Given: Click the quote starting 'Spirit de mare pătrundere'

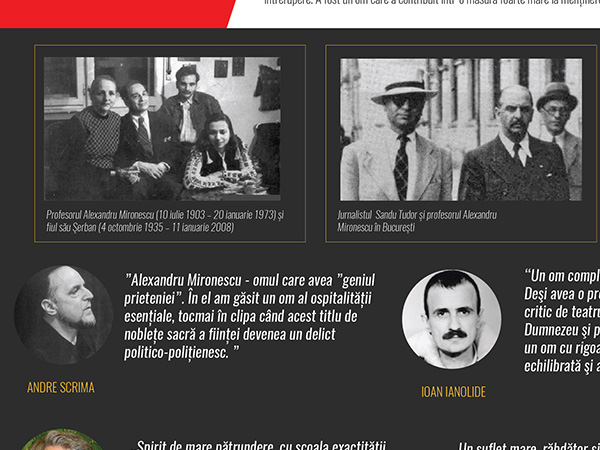Looking at the screenshot, I should tap(265, 445).
